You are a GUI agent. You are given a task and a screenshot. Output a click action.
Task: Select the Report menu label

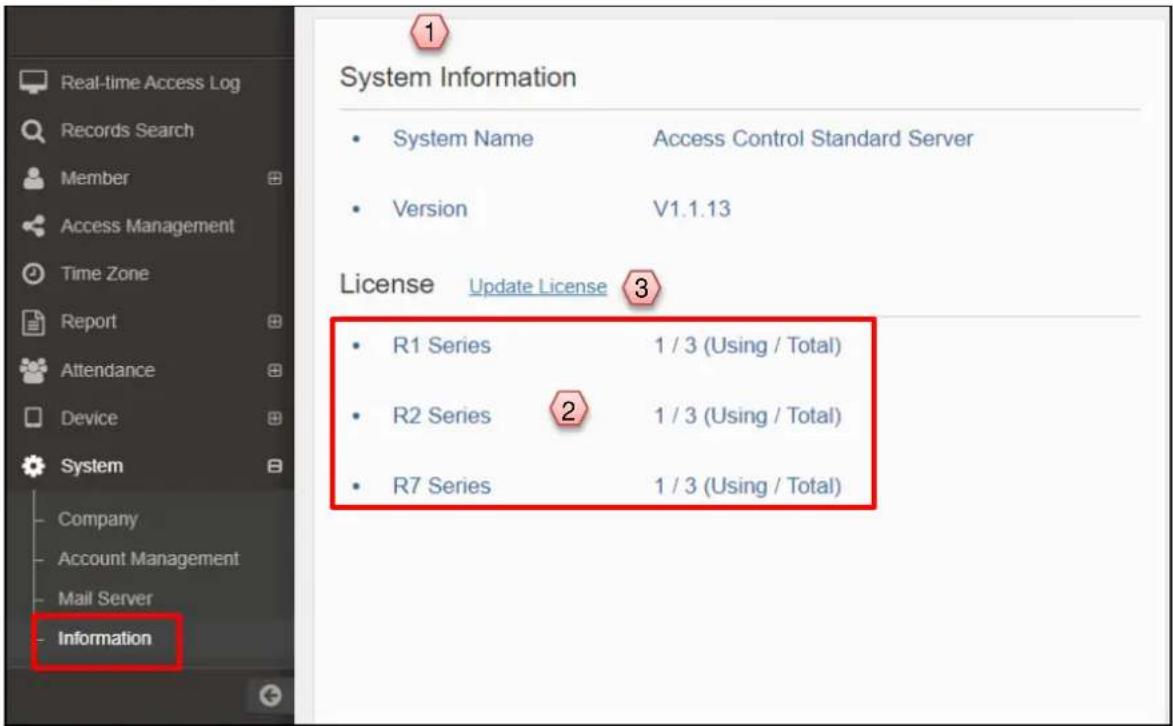click(x=89, y=322)
